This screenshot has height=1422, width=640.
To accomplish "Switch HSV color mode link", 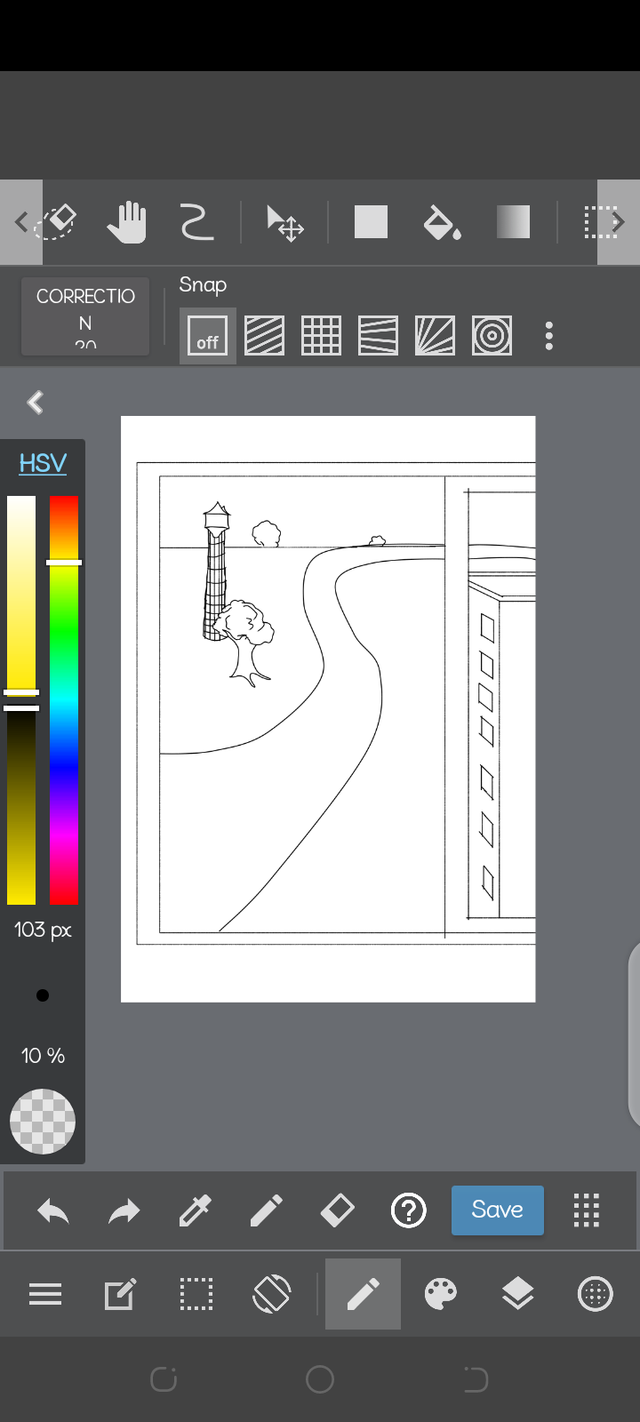I will pyautogui.click(x=43, y=463).
